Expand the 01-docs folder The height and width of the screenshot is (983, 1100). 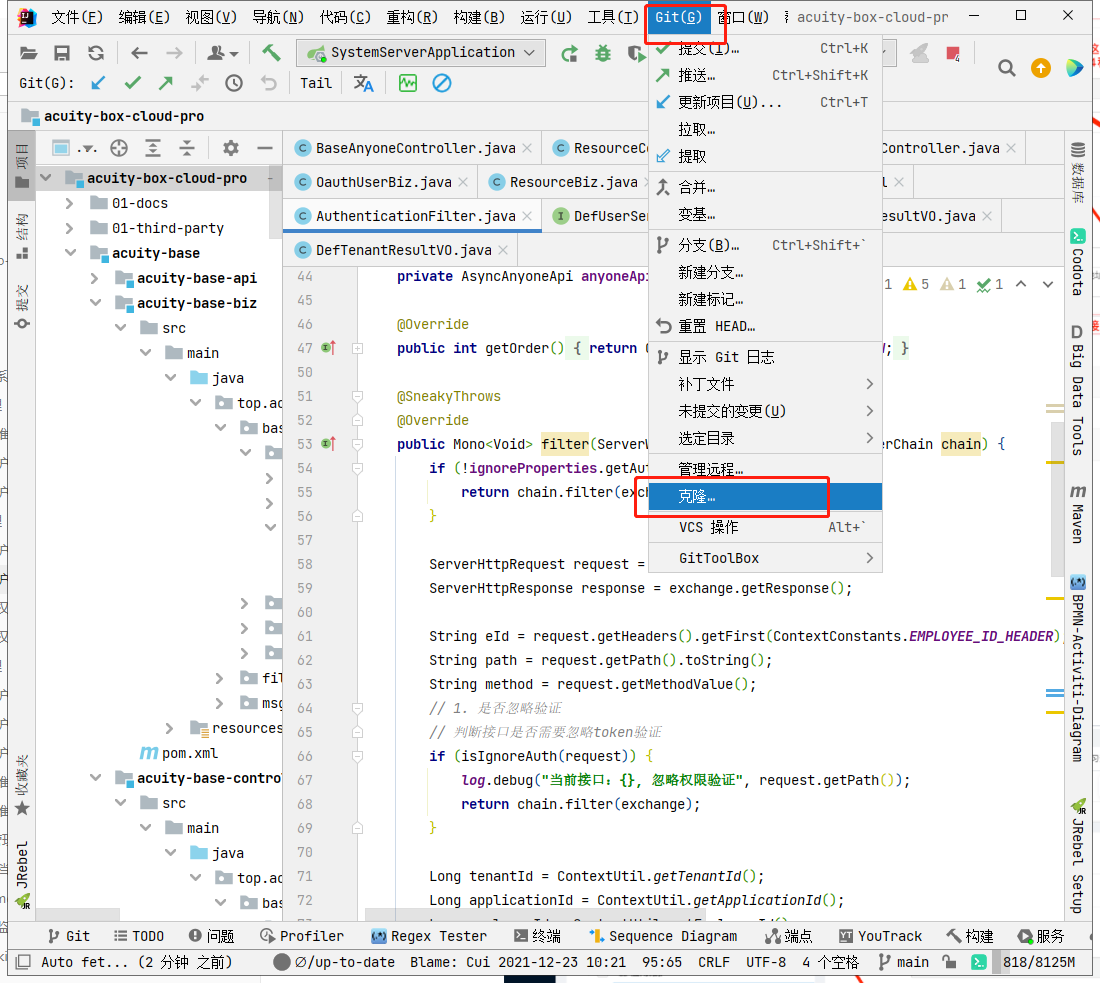[69, 203]
